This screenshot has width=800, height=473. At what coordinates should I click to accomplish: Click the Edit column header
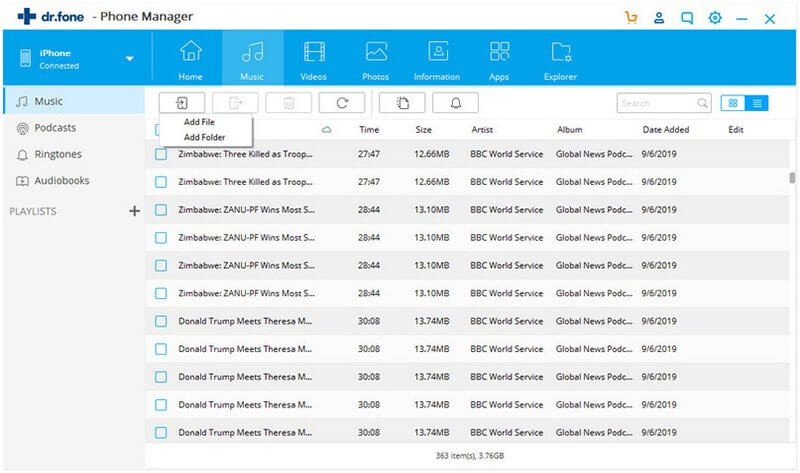pyautogui.click(x=736, y=130)
